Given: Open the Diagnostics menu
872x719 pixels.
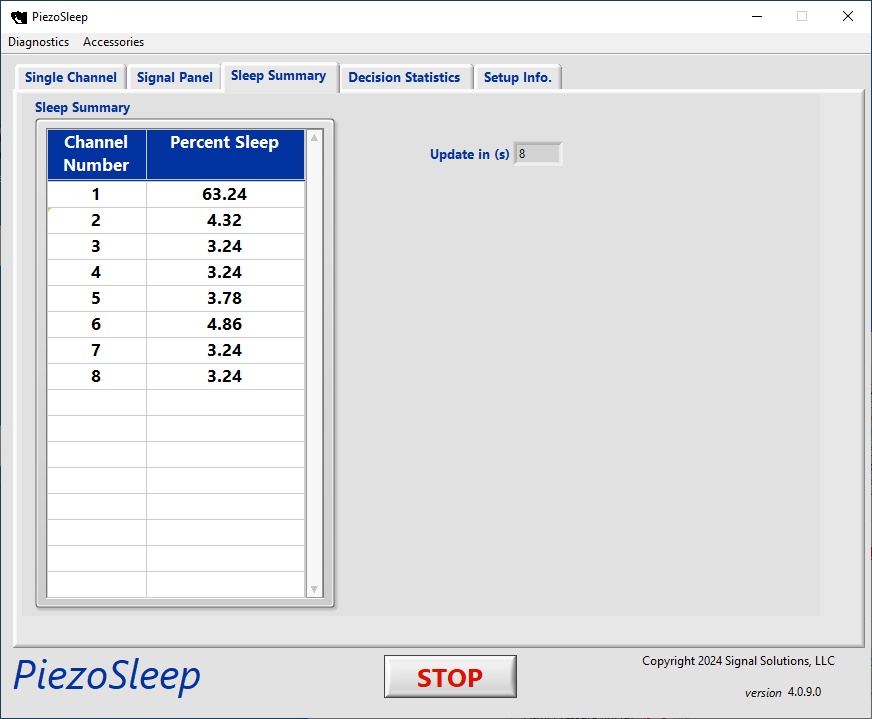Looking at the screenshot, I should click(x=39, y=42).
